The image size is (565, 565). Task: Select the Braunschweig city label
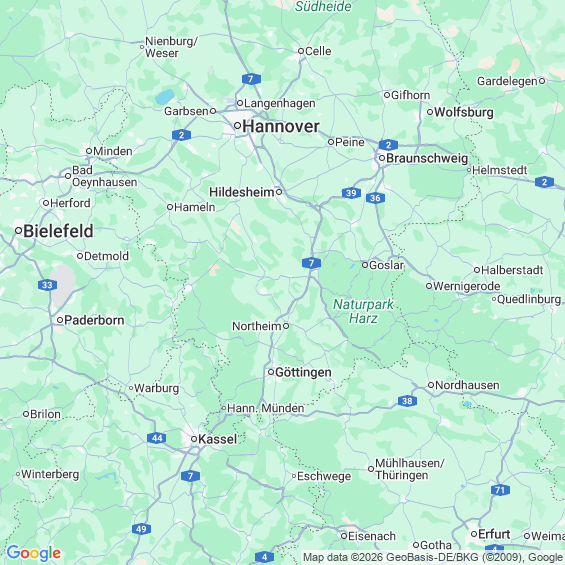427,158
